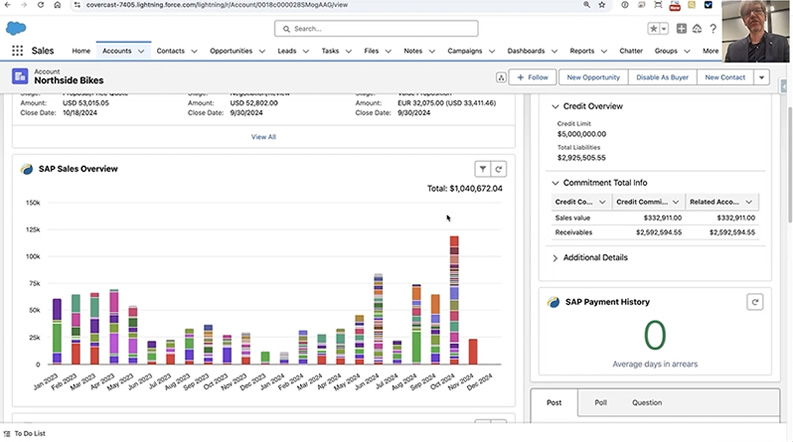Click the browser back arrow
Image resolution: width=793 pixels, height=442 pixels.
[x=8, y=5]
